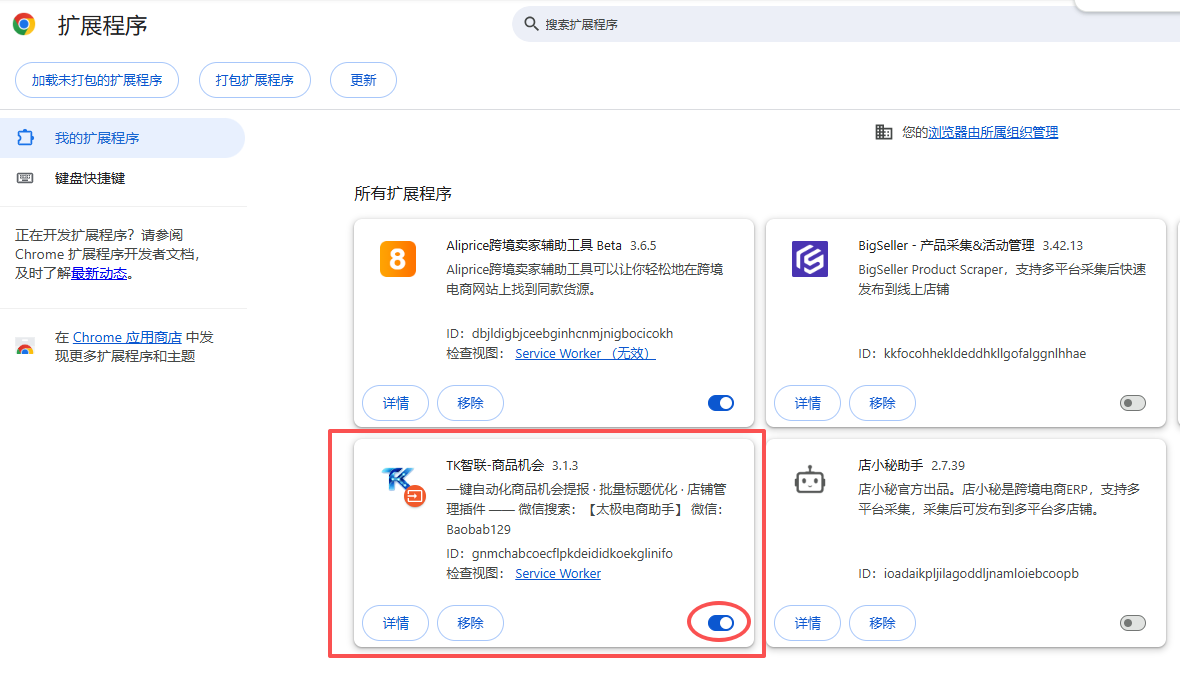Select 我的扩展程序 sidebar icon
1180x692 pixels.
point(25,137)
